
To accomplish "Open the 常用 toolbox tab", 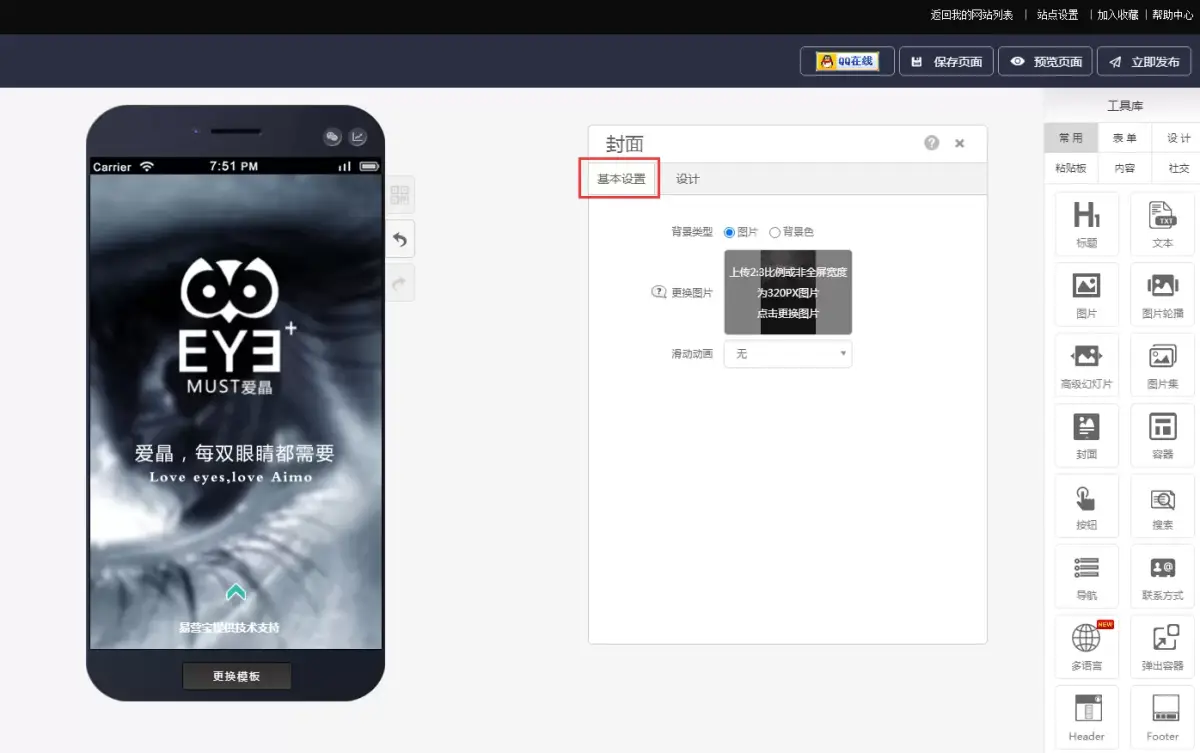I will click(1071, 138).
